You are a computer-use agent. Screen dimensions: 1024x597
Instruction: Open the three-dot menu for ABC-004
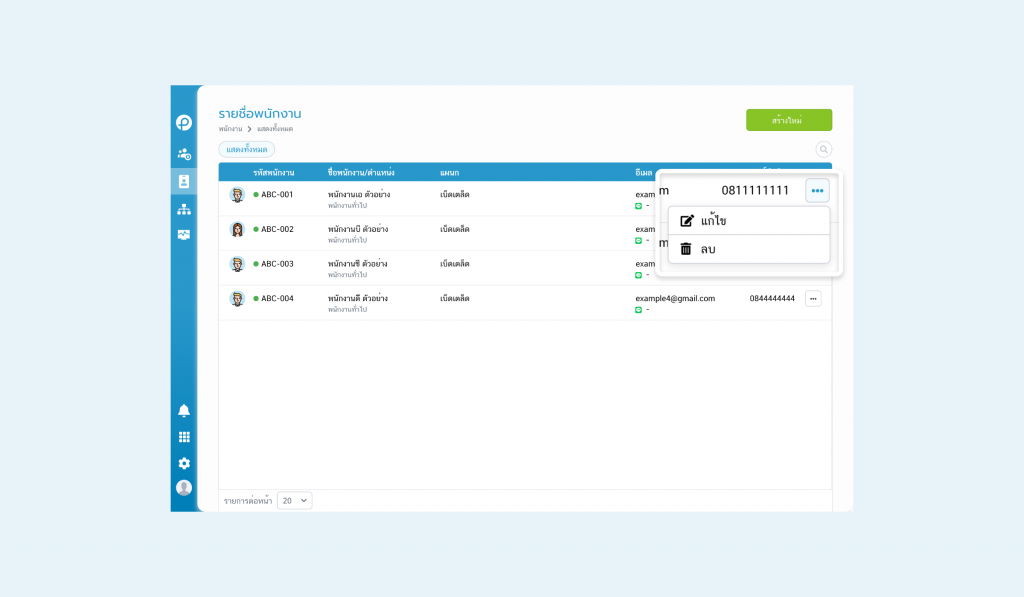pos(813,298)
